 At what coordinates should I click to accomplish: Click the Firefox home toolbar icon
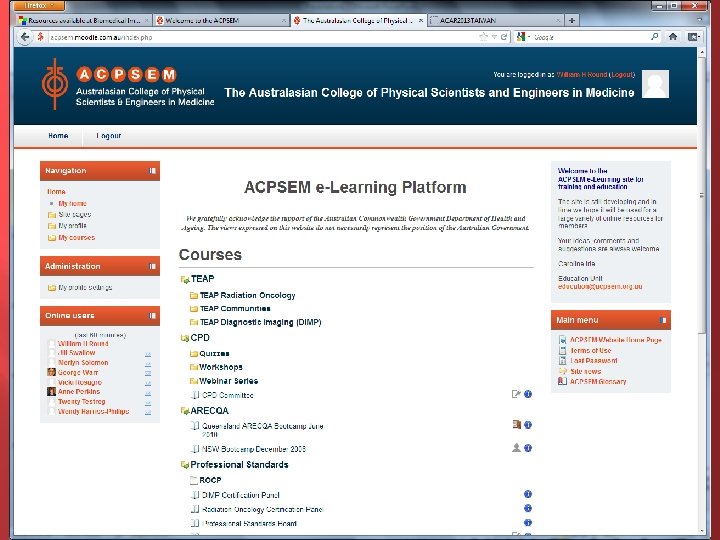click(673, 37)
